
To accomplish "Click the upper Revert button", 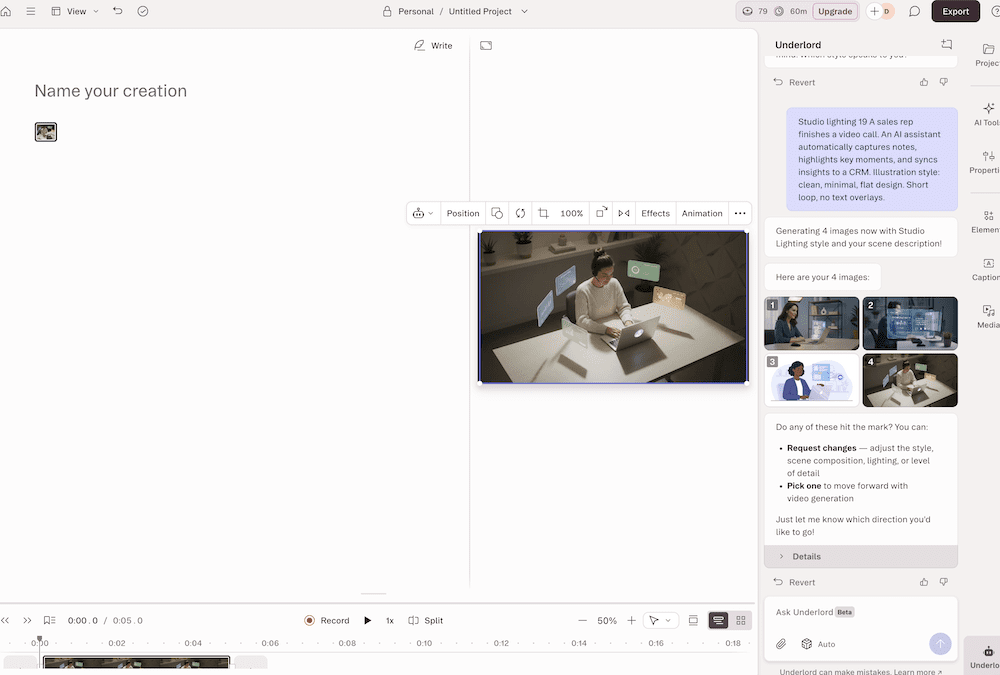I will tap(795, 82).
